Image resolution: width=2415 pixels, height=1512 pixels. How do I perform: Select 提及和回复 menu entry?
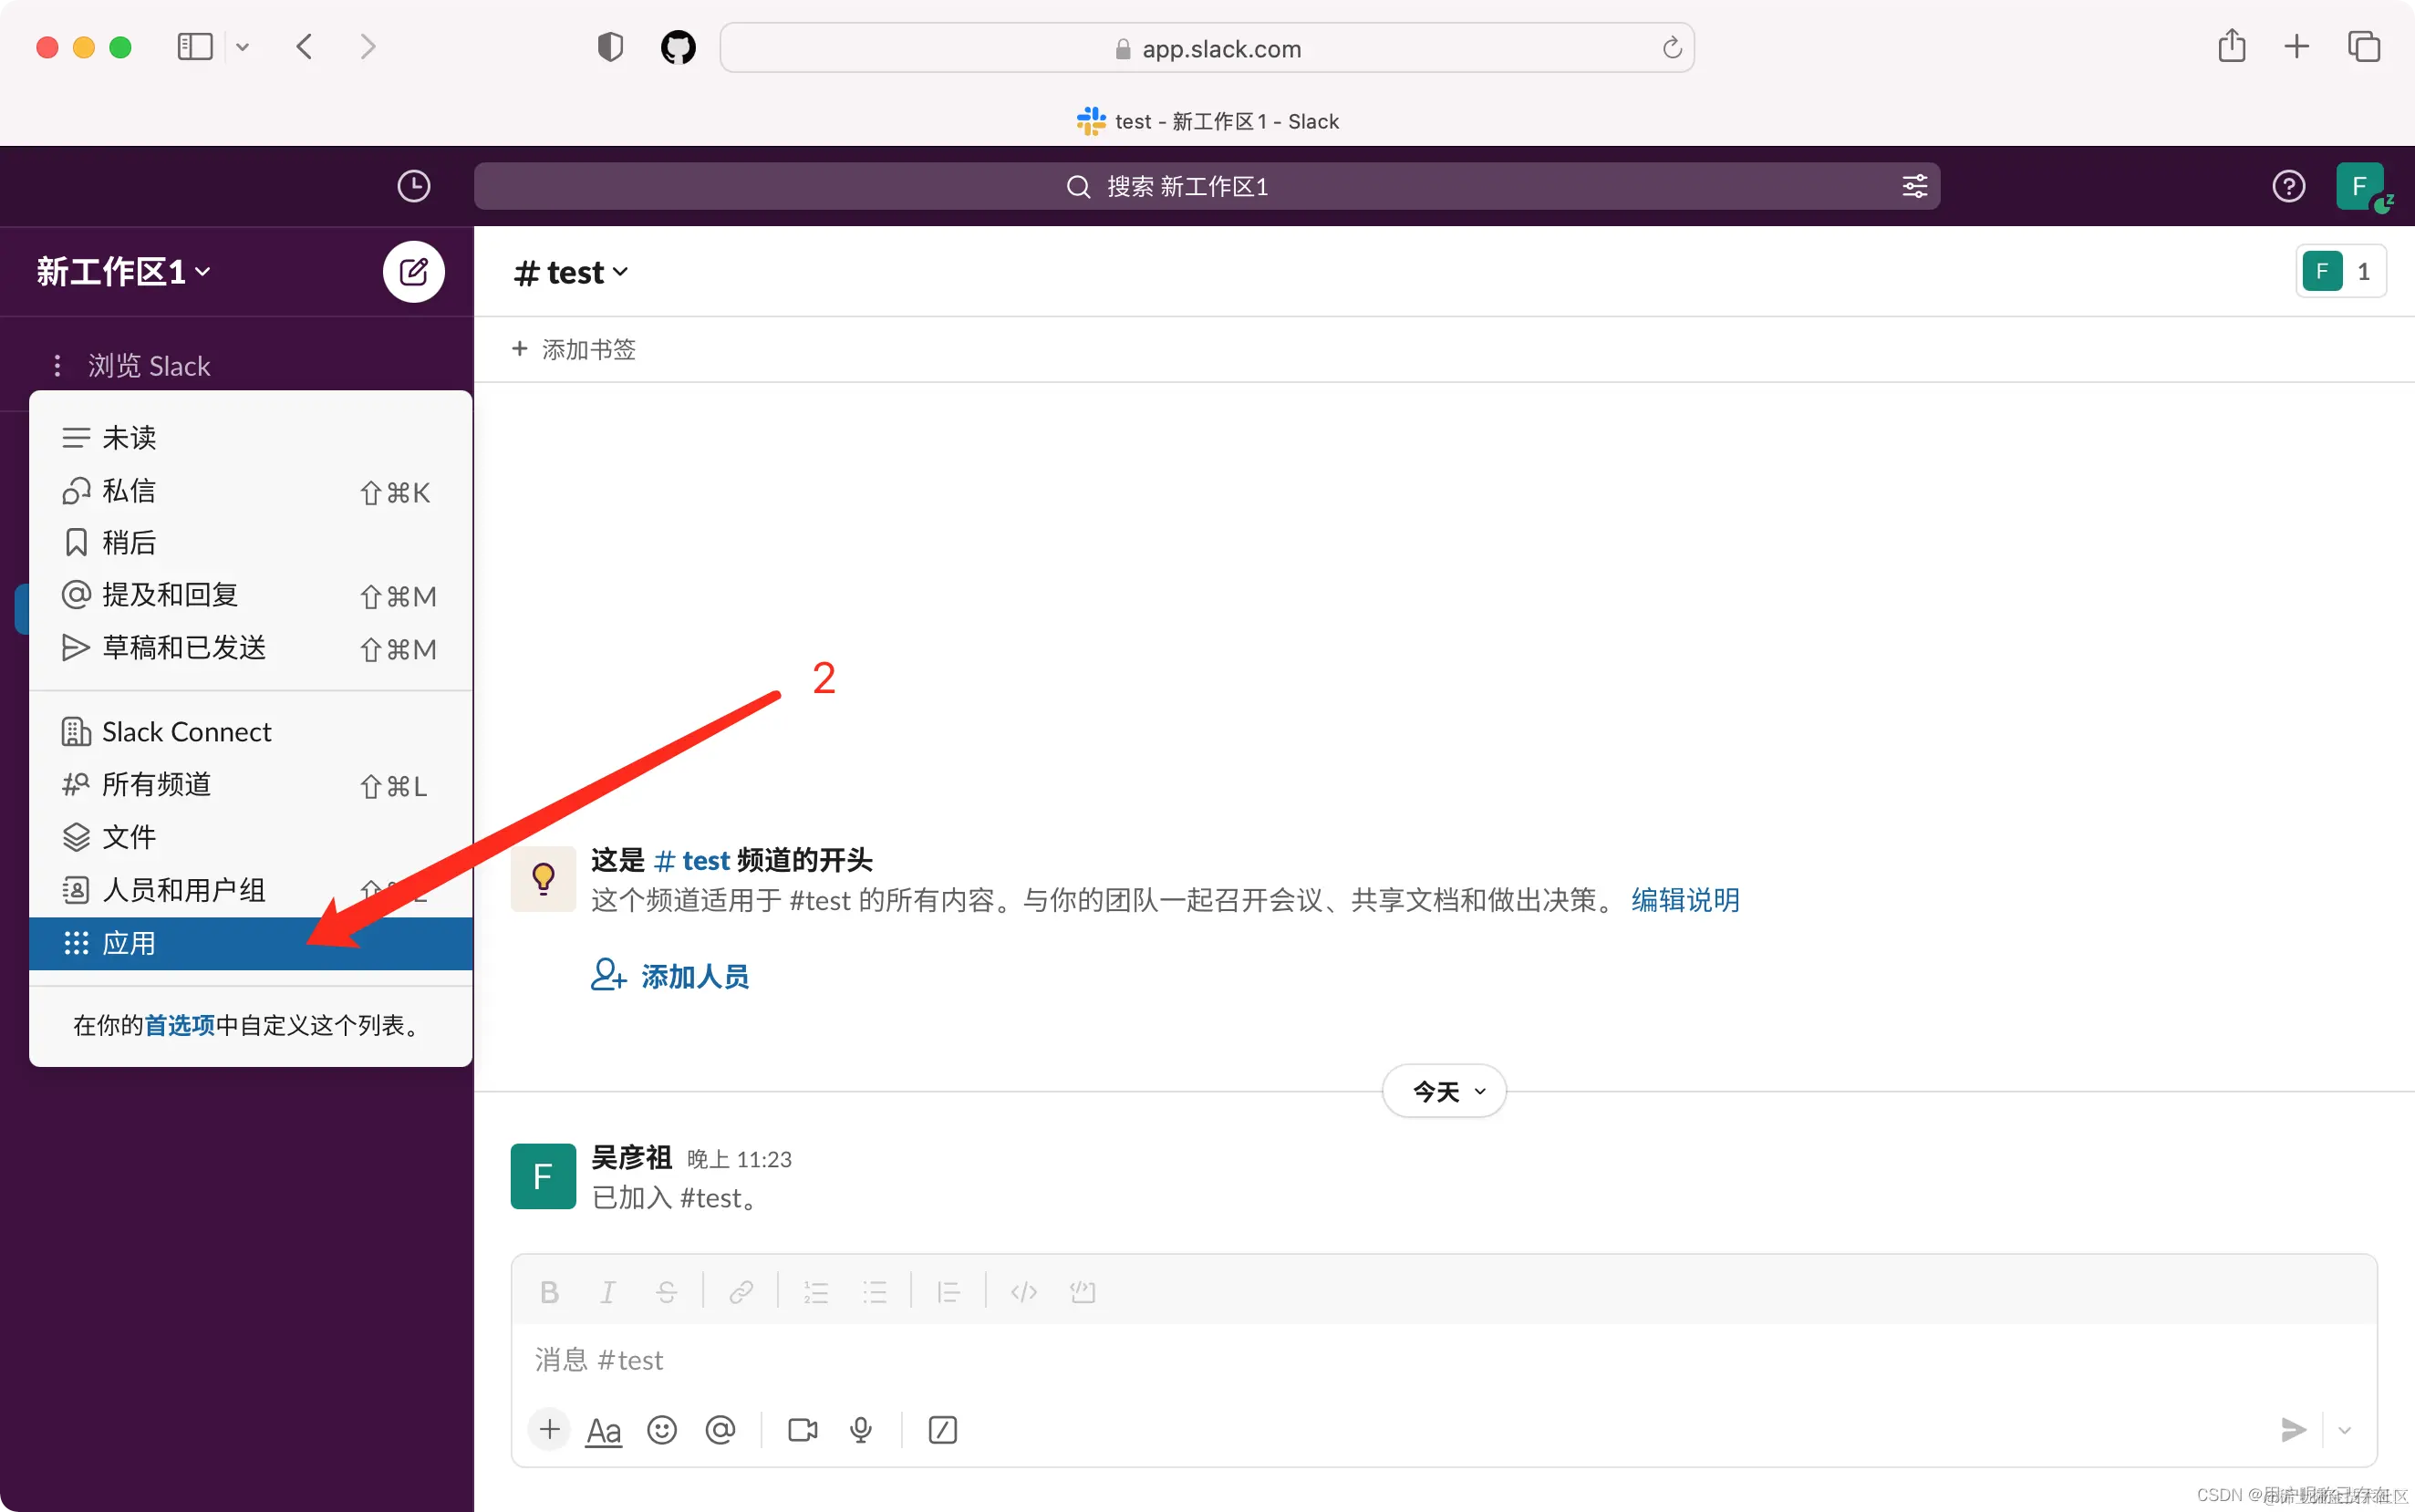(x=250, y=595)
